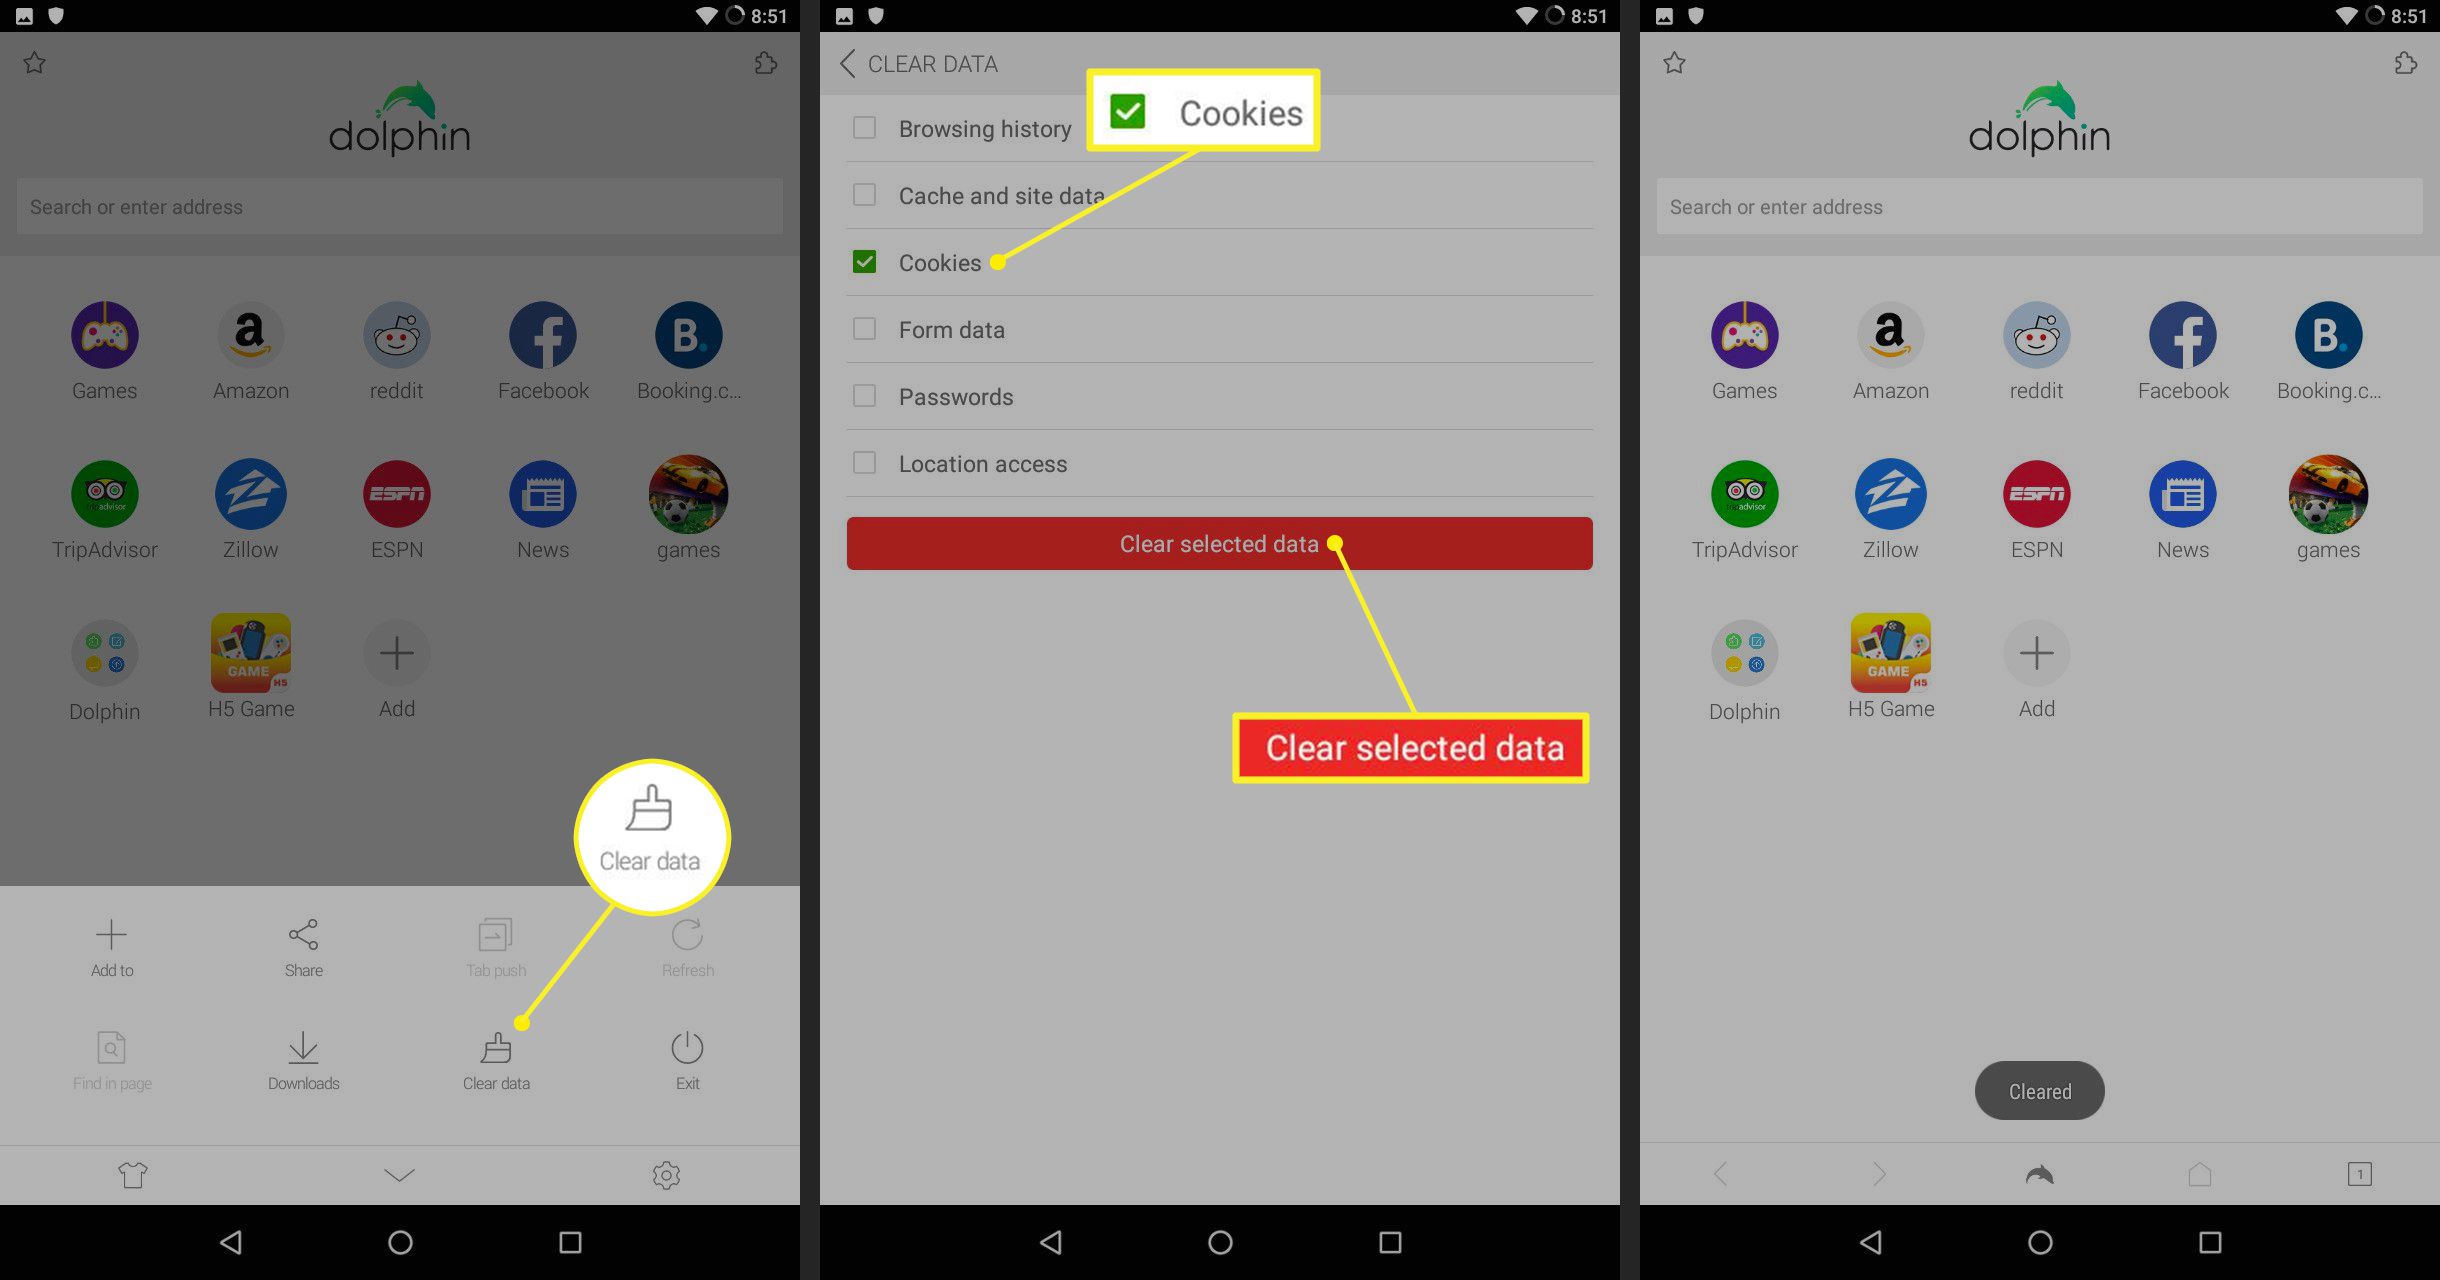Open the TripAdvisor shortcut icon

tap(1744, 491)
